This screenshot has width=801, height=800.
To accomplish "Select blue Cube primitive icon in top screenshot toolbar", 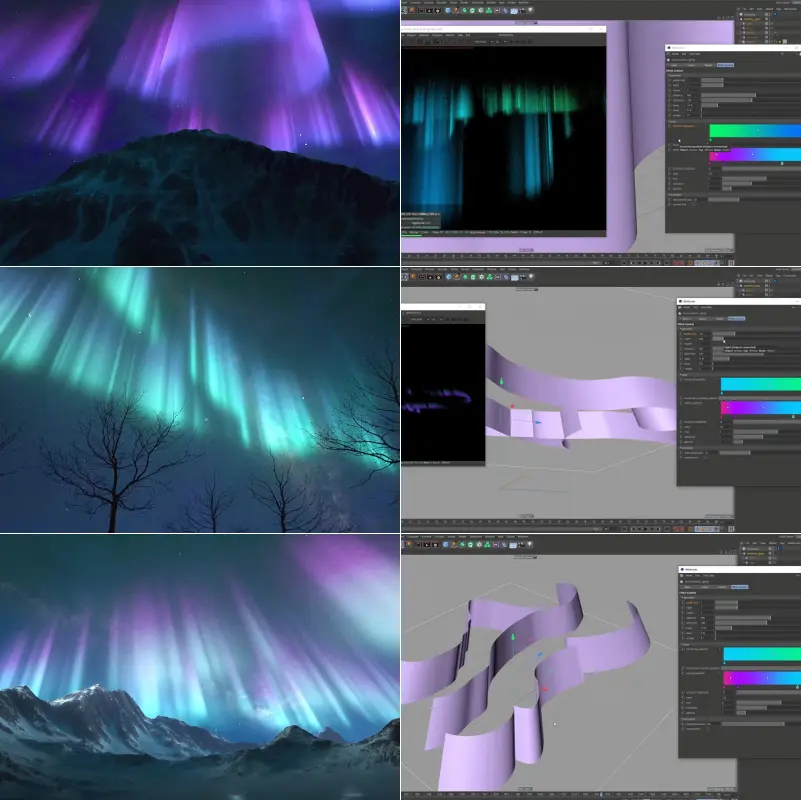I will point(448,10).
